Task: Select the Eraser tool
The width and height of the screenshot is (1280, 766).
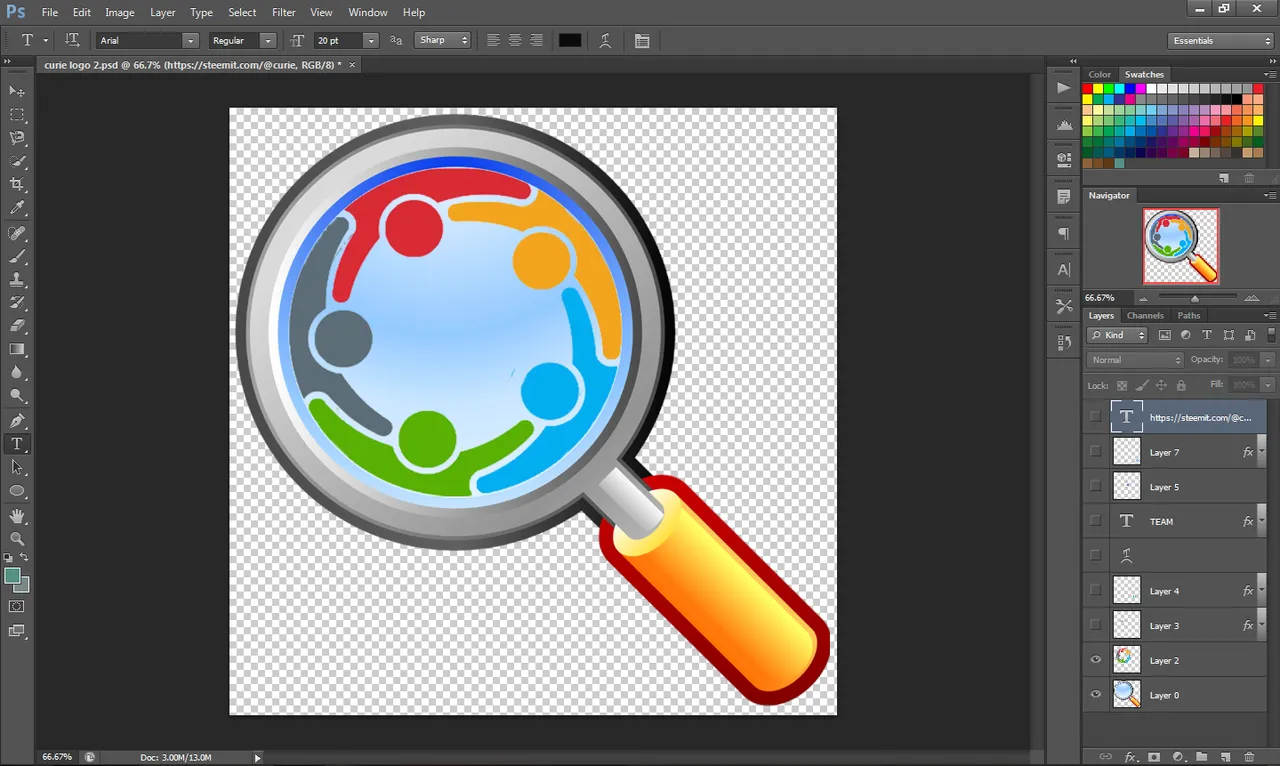Action: coord(17,326)
